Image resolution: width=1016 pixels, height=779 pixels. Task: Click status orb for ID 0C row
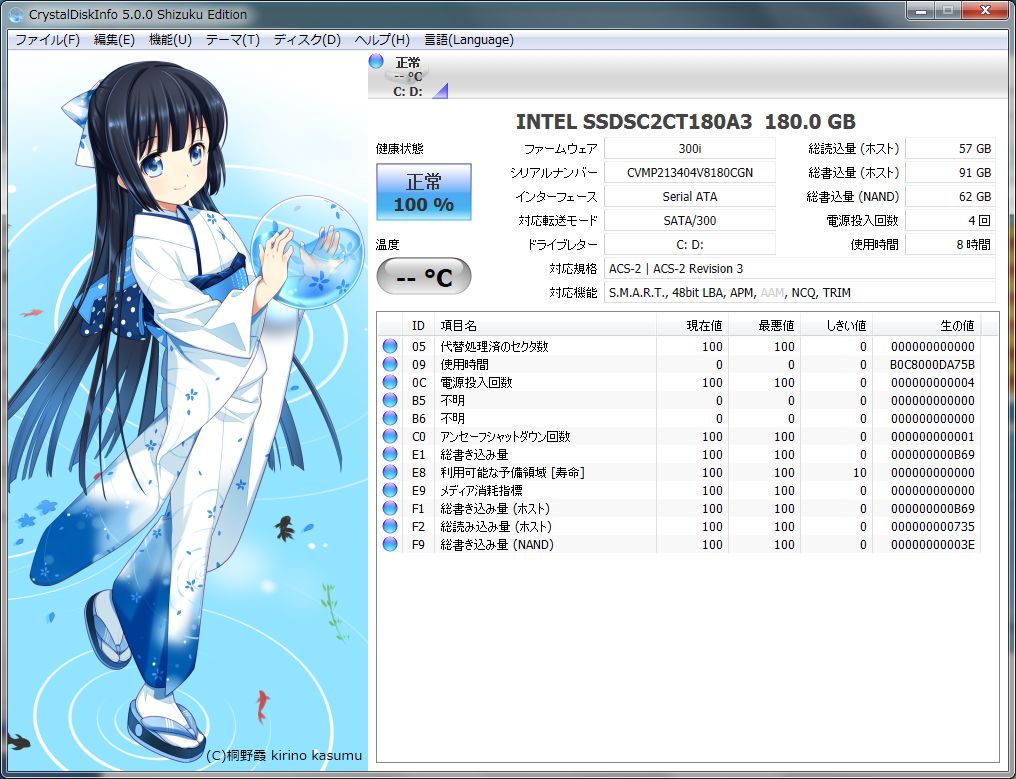(x=390, y=382)
